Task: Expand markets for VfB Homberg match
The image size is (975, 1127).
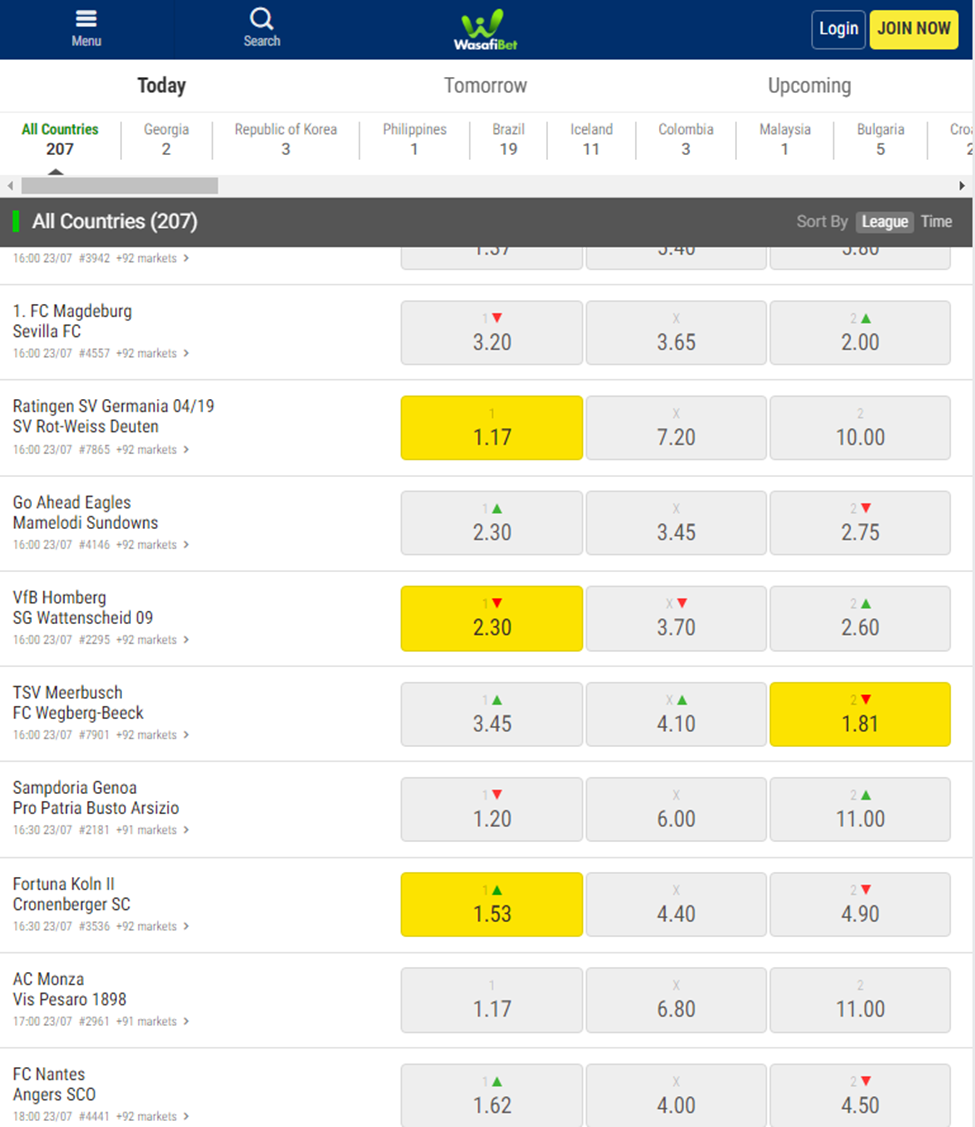Action: (x=152, y=640)
